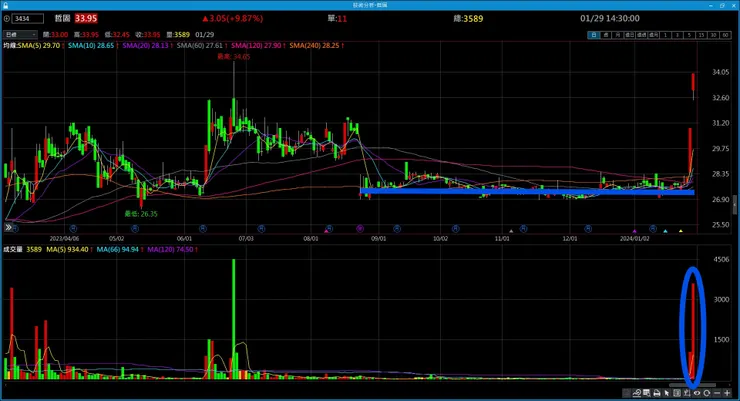Click the yellow triangle event marker
This screenshot has width=740, height=401.
tap(681, 231)
